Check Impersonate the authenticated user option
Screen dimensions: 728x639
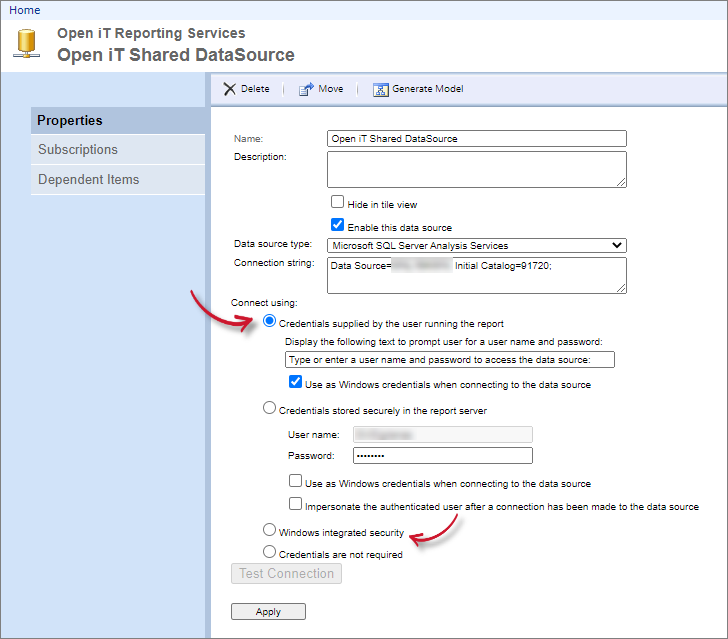pos(295,503)
